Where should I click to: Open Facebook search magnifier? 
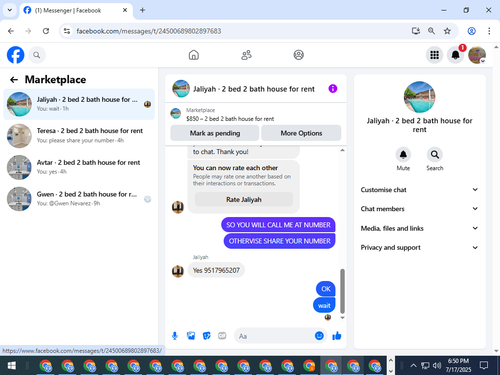[x=37, y=55]
